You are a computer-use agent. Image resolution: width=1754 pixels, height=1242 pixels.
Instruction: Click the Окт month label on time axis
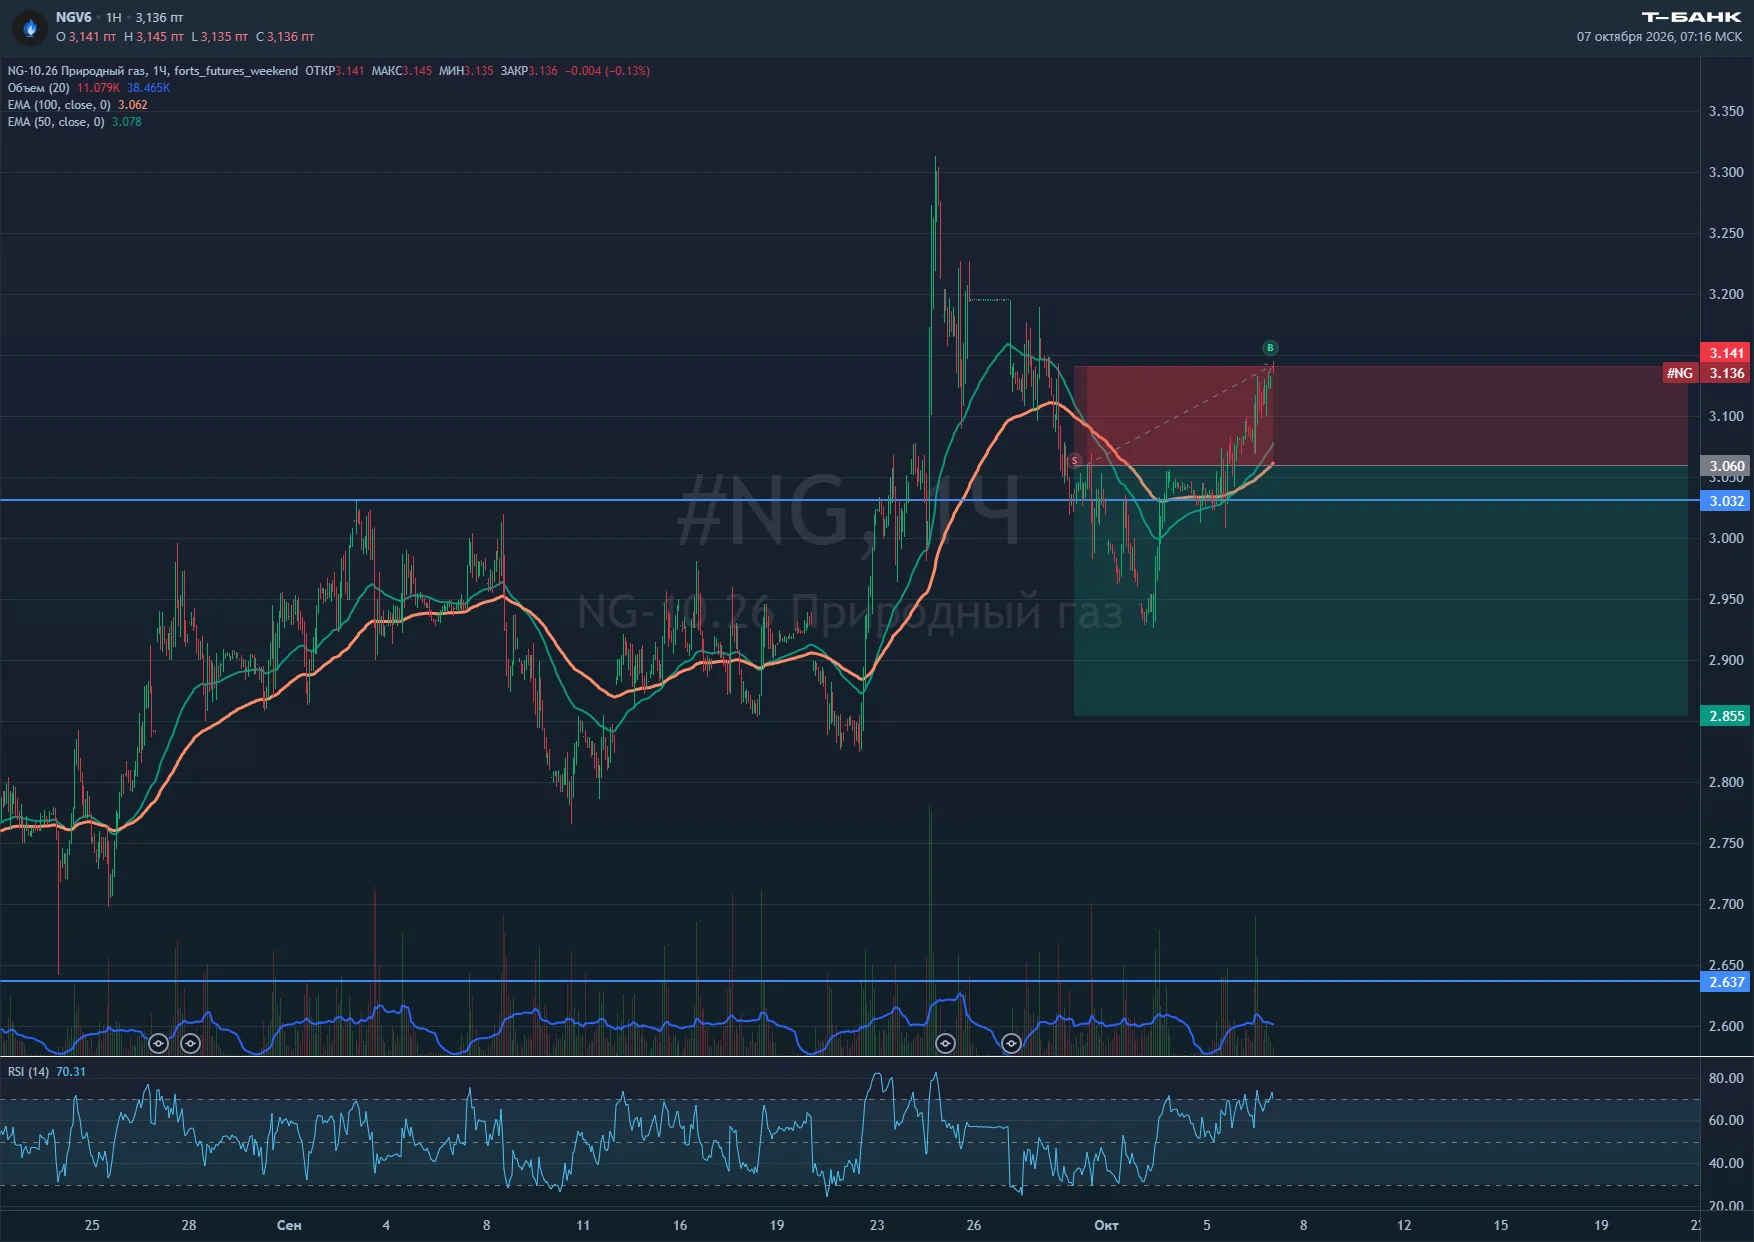click(1106, 1225)
